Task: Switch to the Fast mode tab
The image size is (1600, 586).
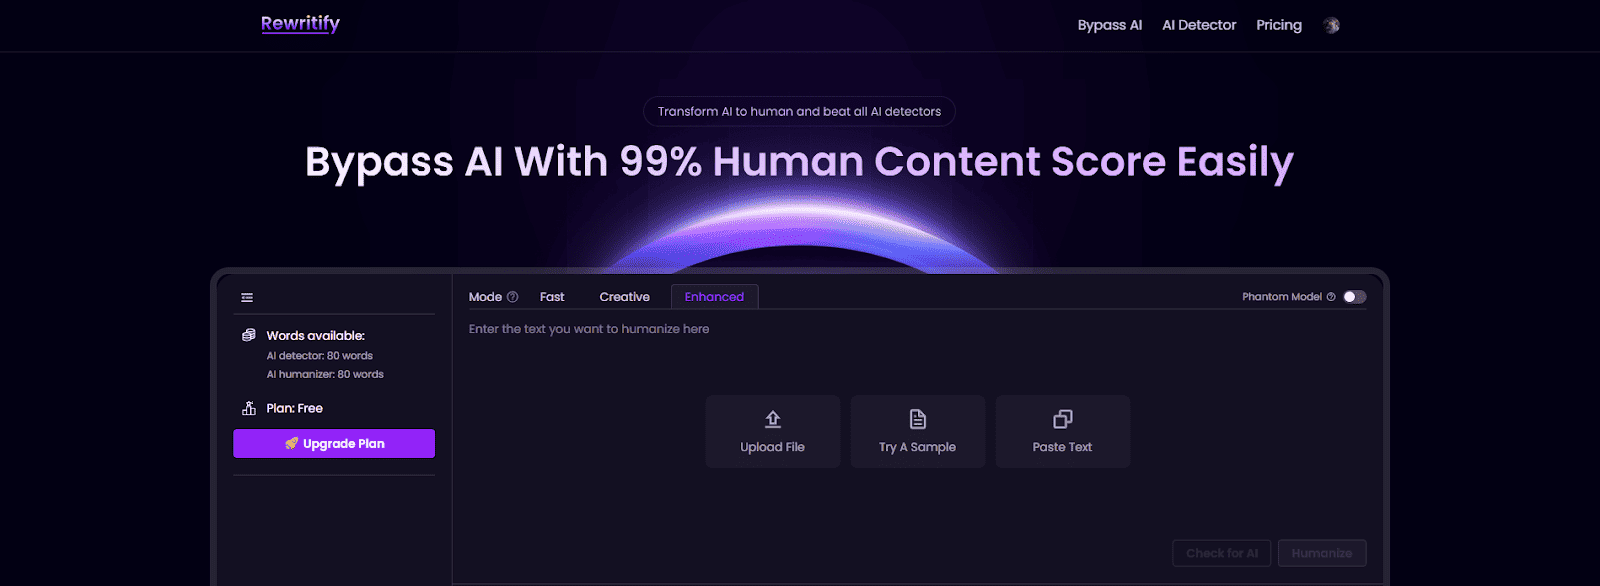Action: point(552,297)
